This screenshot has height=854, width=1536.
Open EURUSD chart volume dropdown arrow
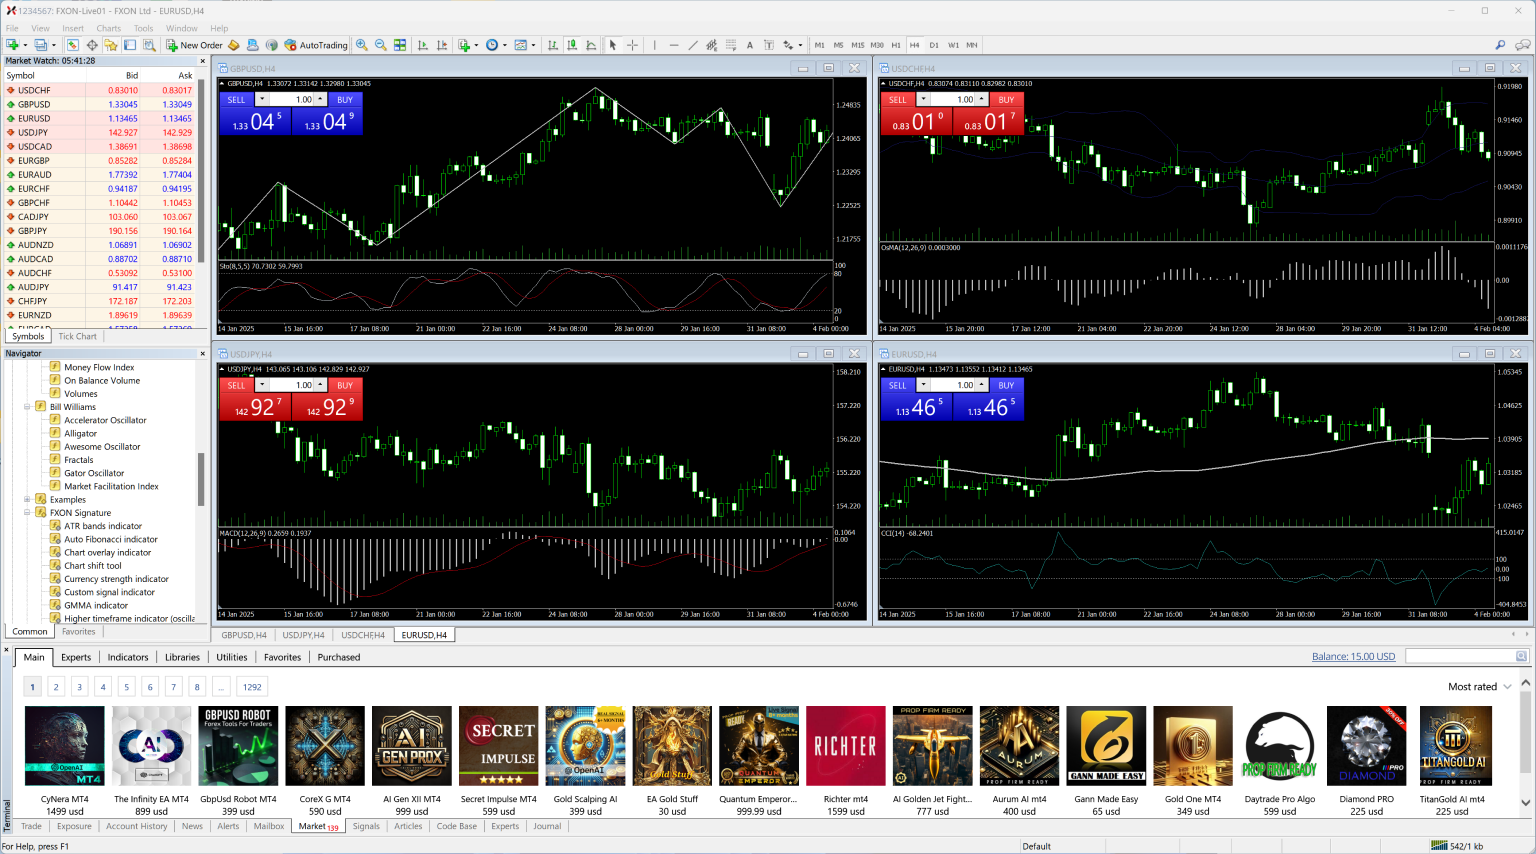coord(923,385)
